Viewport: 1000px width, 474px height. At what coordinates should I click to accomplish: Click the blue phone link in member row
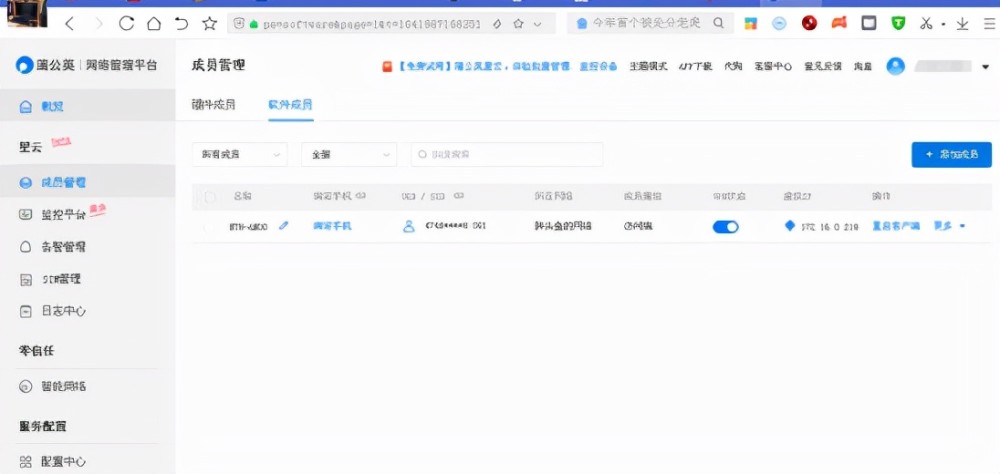click(332, 226)
